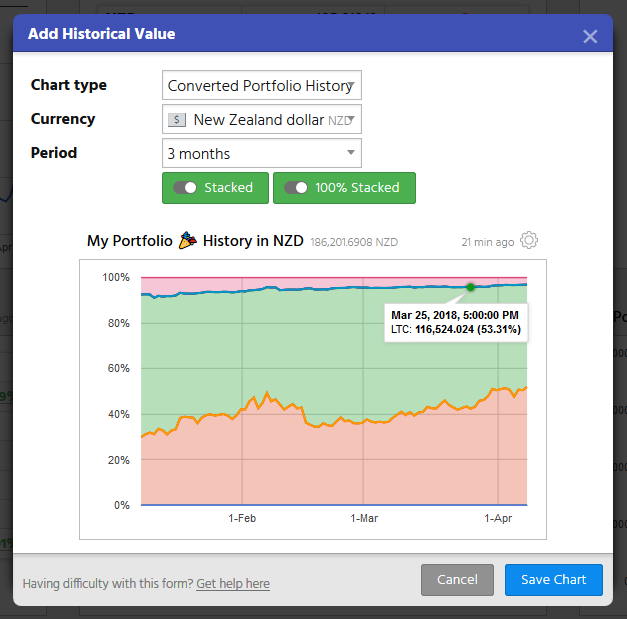Click the 21 min ago timestamp
The width and height of the screenshot is (627, 619).
click(x=488, y=242)
